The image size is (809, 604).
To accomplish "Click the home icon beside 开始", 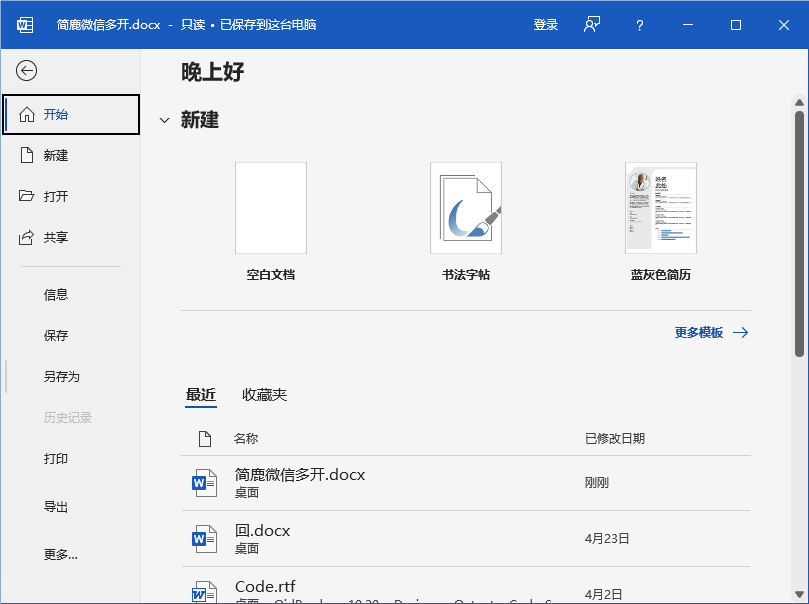I will (x=27, y=114).
